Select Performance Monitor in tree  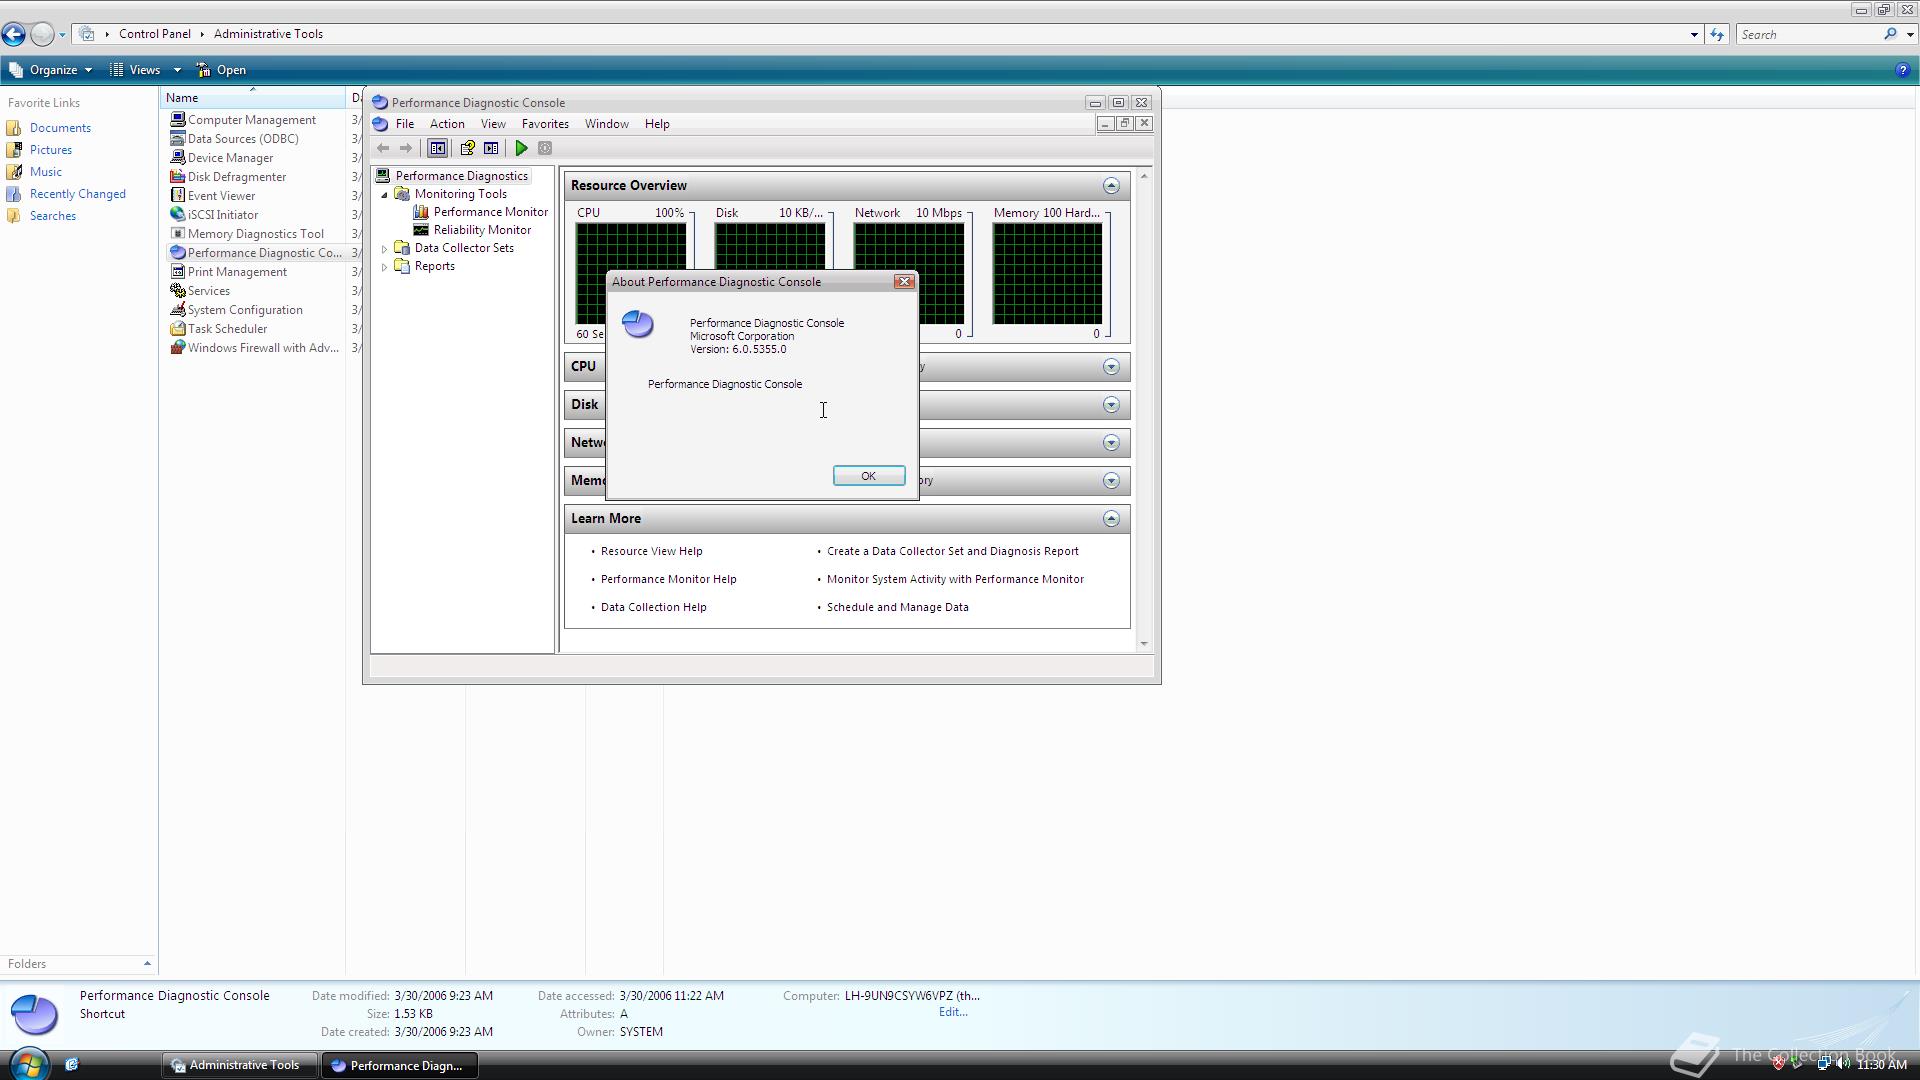490,212
